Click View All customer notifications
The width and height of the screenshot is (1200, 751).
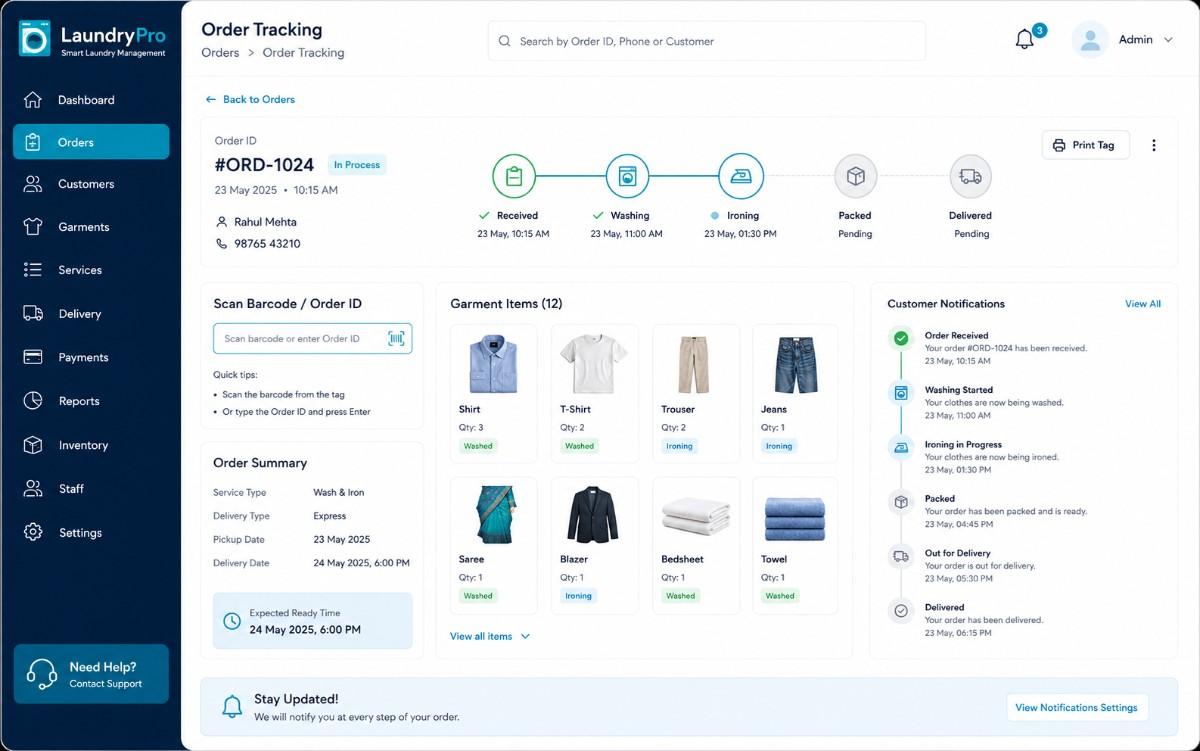[x=1143, y=304]
